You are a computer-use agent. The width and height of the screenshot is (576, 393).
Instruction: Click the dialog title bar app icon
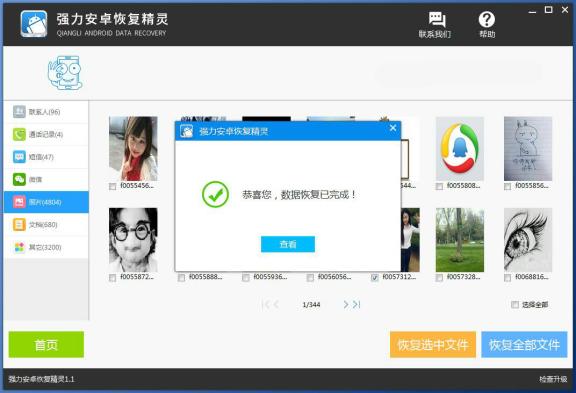tap(187, 131)
